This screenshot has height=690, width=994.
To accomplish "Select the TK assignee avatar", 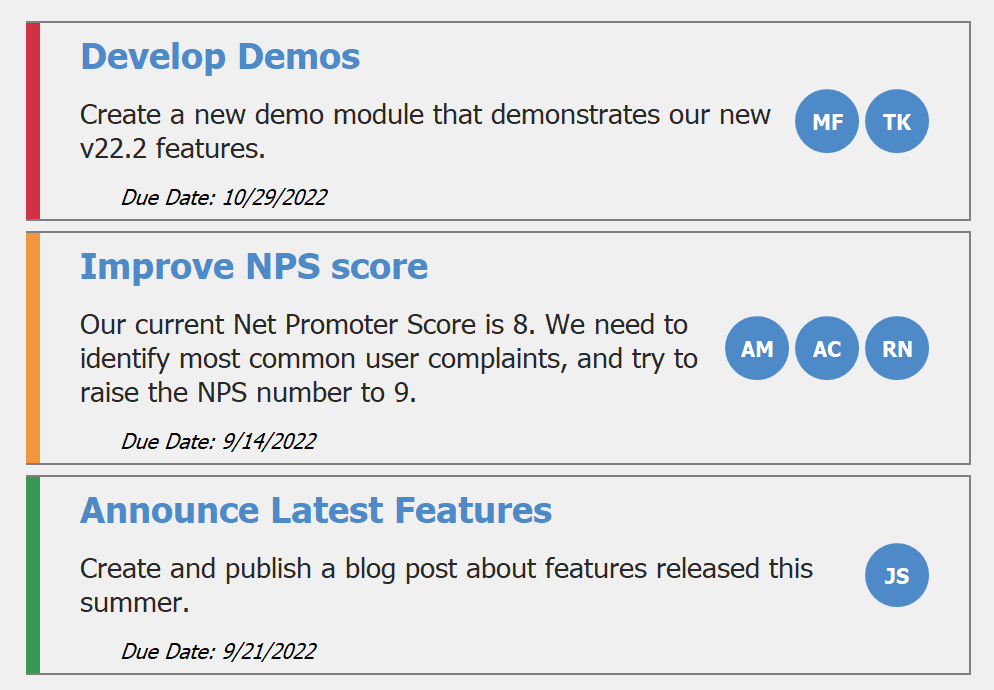I will tap(897, 122).
